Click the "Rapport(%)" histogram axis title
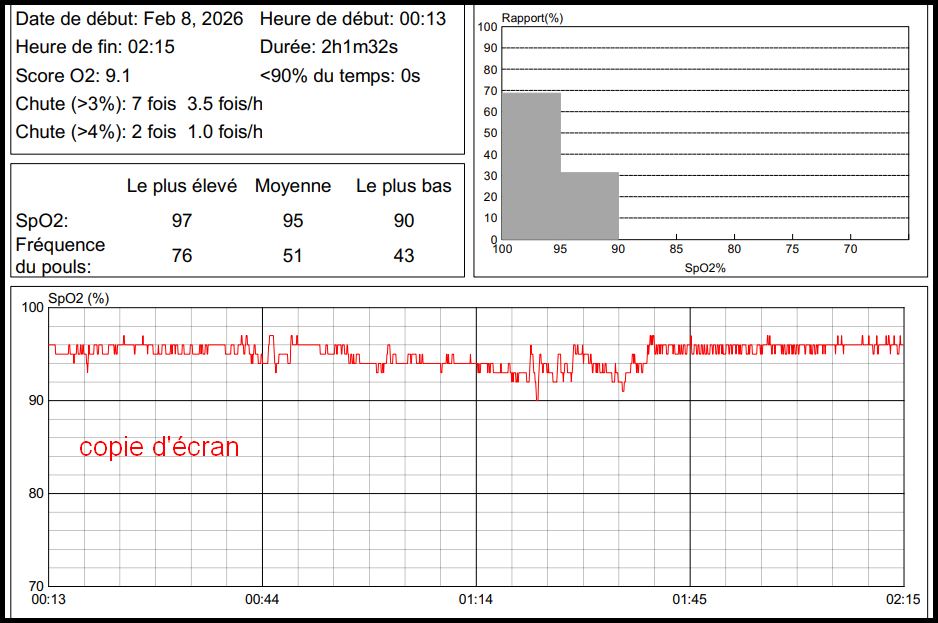Viewport: 938px width, 623px height. coord(532,18)
